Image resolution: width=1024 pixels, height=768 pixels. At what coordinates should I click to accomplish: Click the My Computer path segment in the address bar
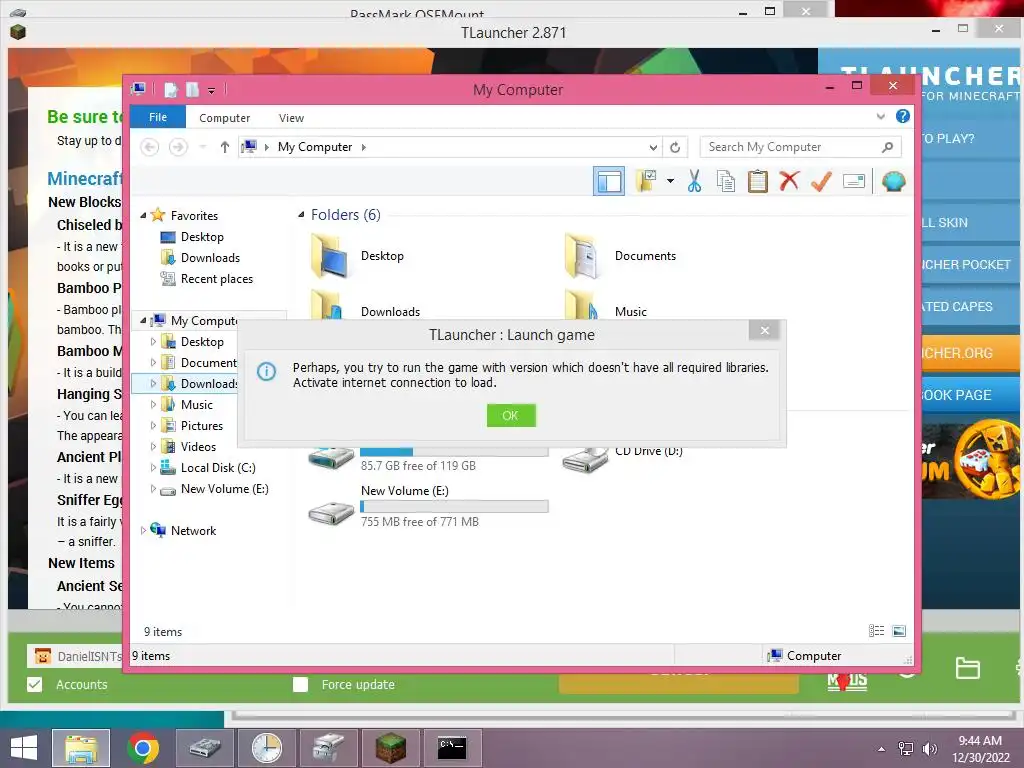(315, 147)
